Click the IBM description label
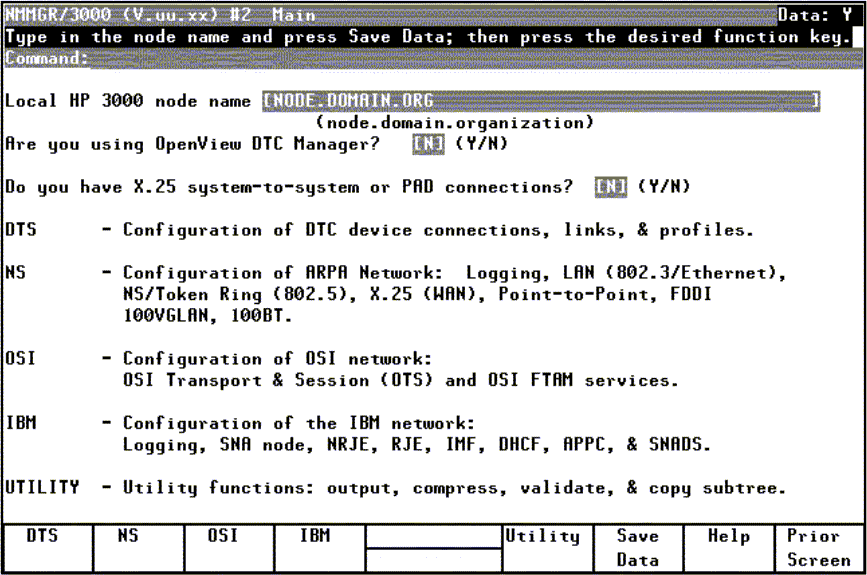 click(x=21, y=423)
